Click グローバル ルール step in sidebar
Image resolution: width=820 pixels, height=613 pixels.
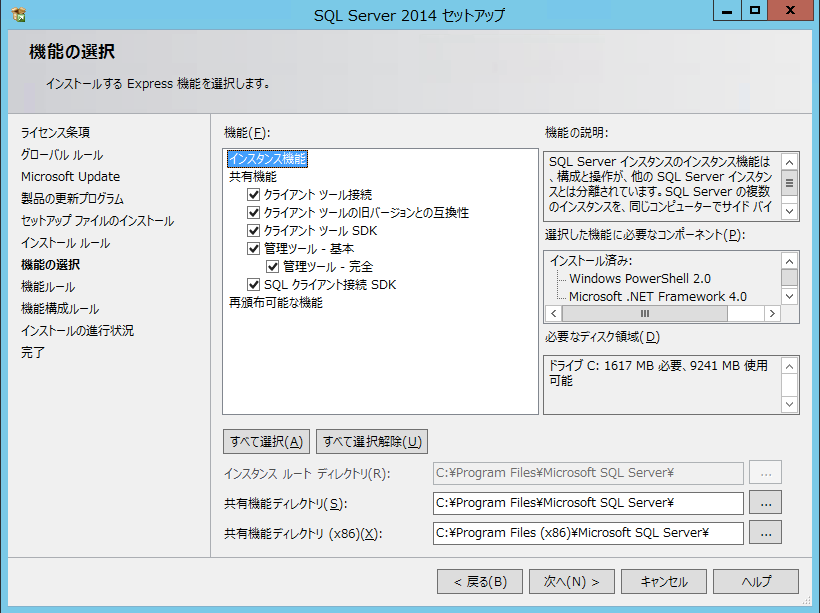click(62, 155)
